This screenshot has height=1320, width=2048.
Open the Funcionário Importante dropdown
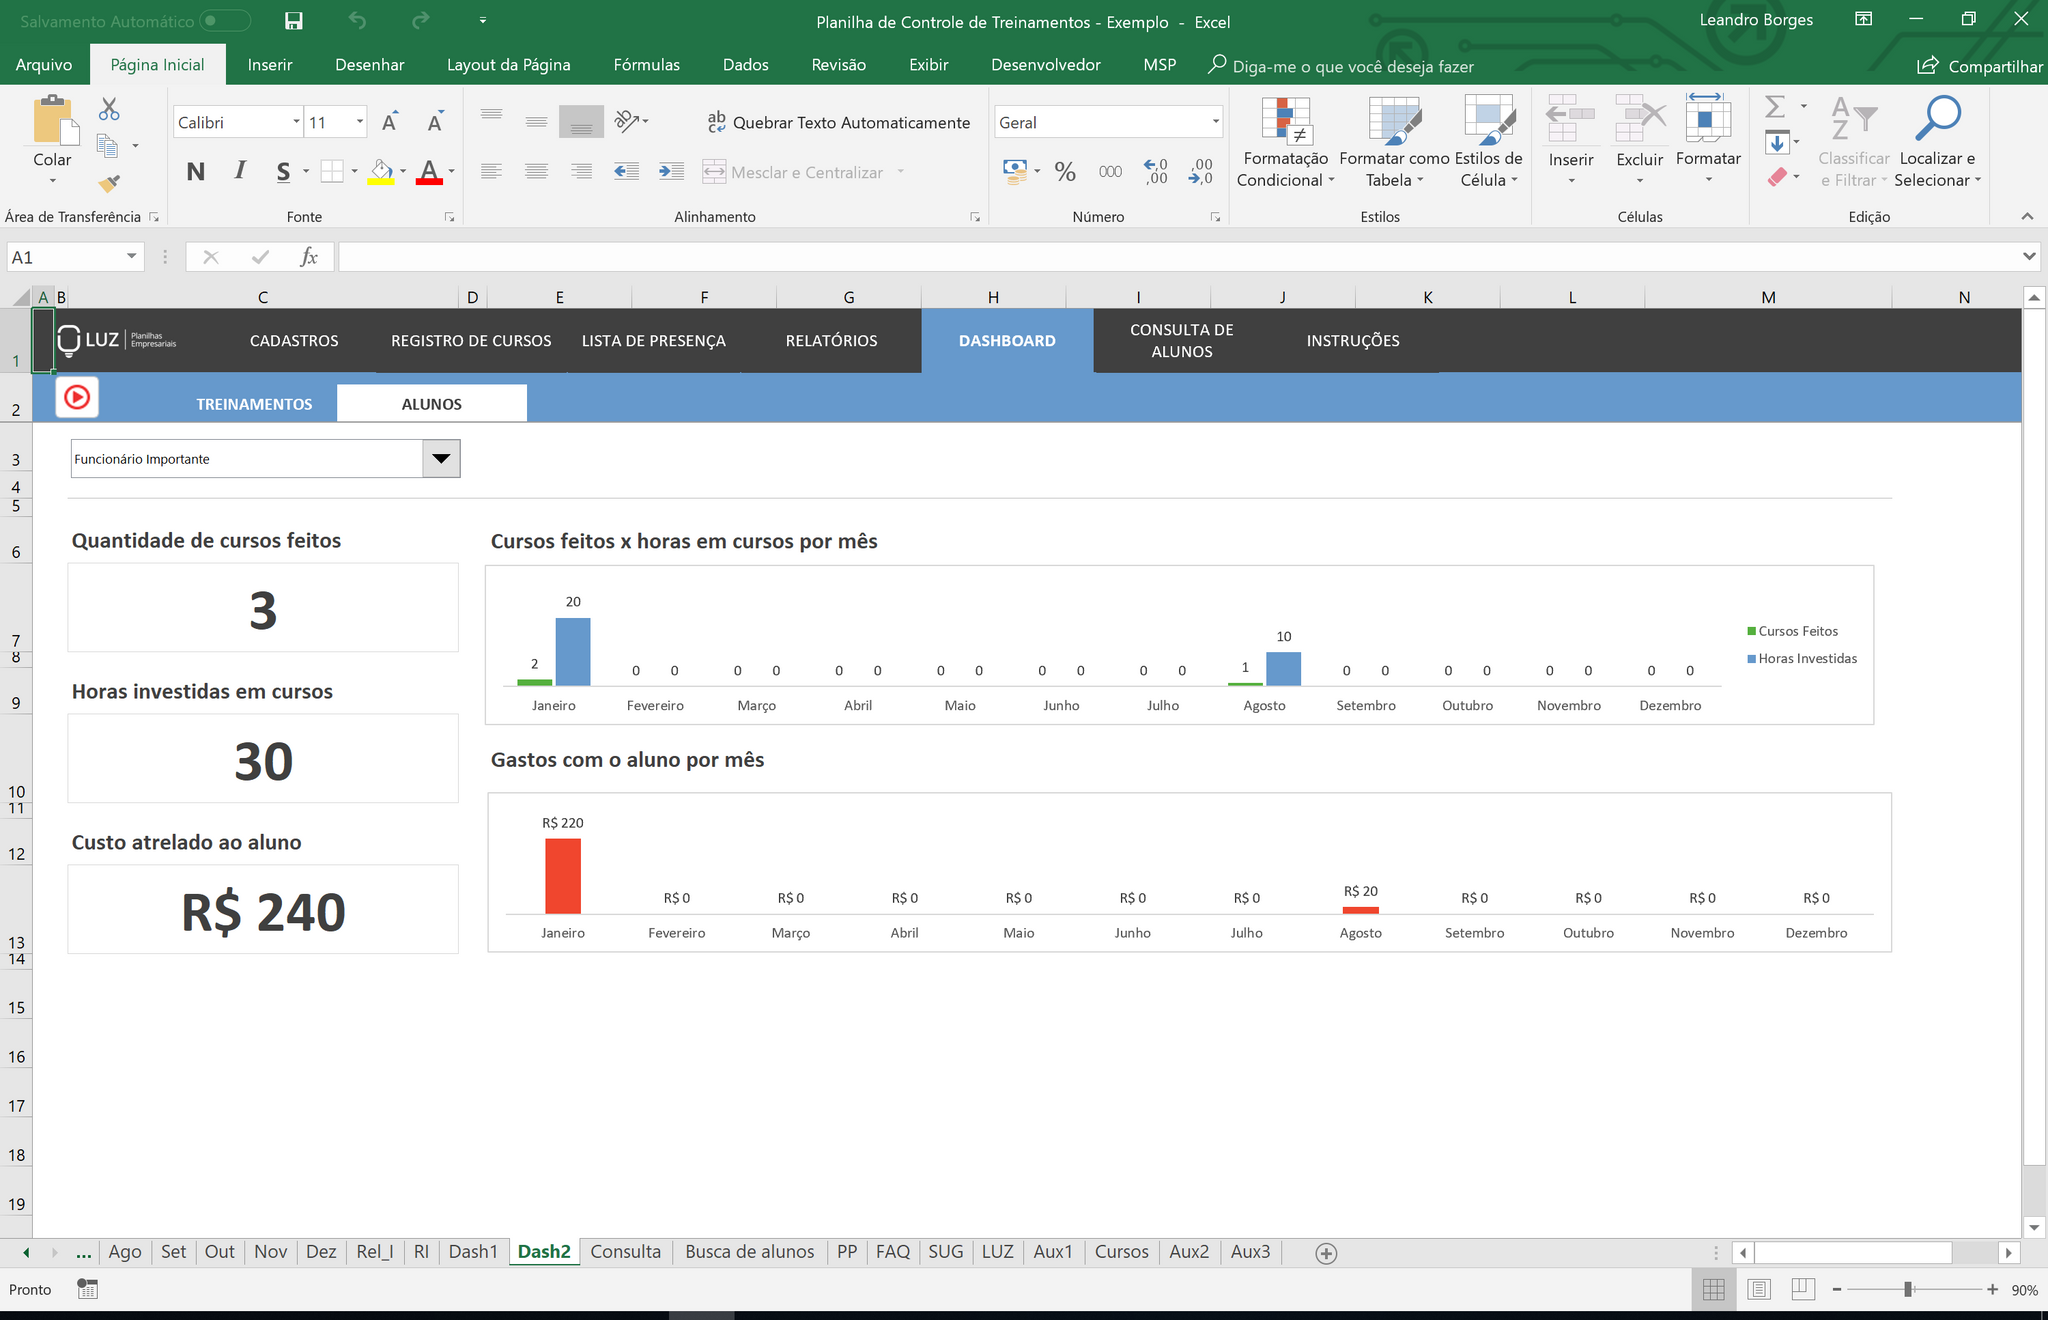(x=441, y=459)
